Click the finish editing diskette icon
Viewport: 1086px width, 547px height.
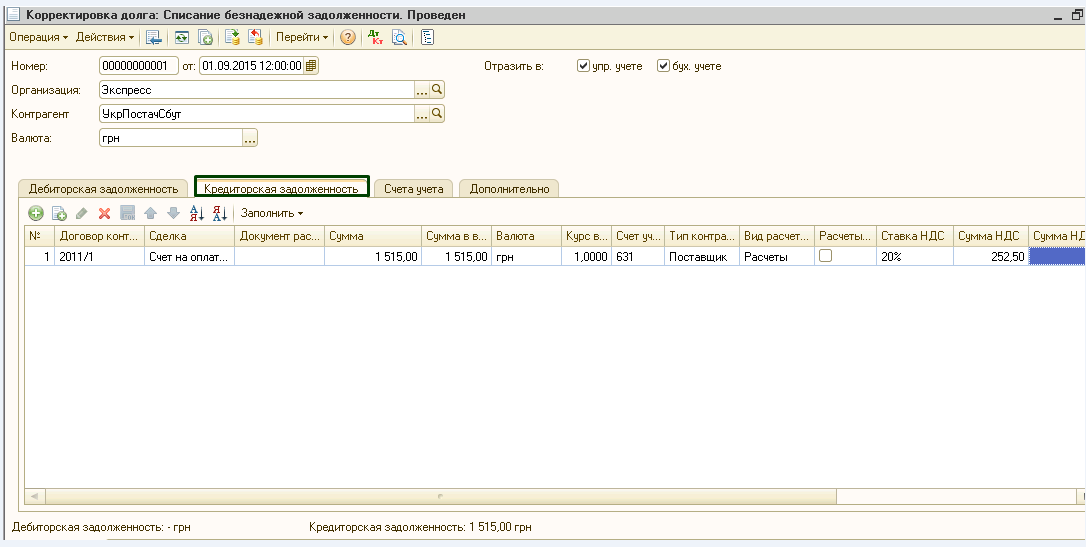tap(127, 213)
